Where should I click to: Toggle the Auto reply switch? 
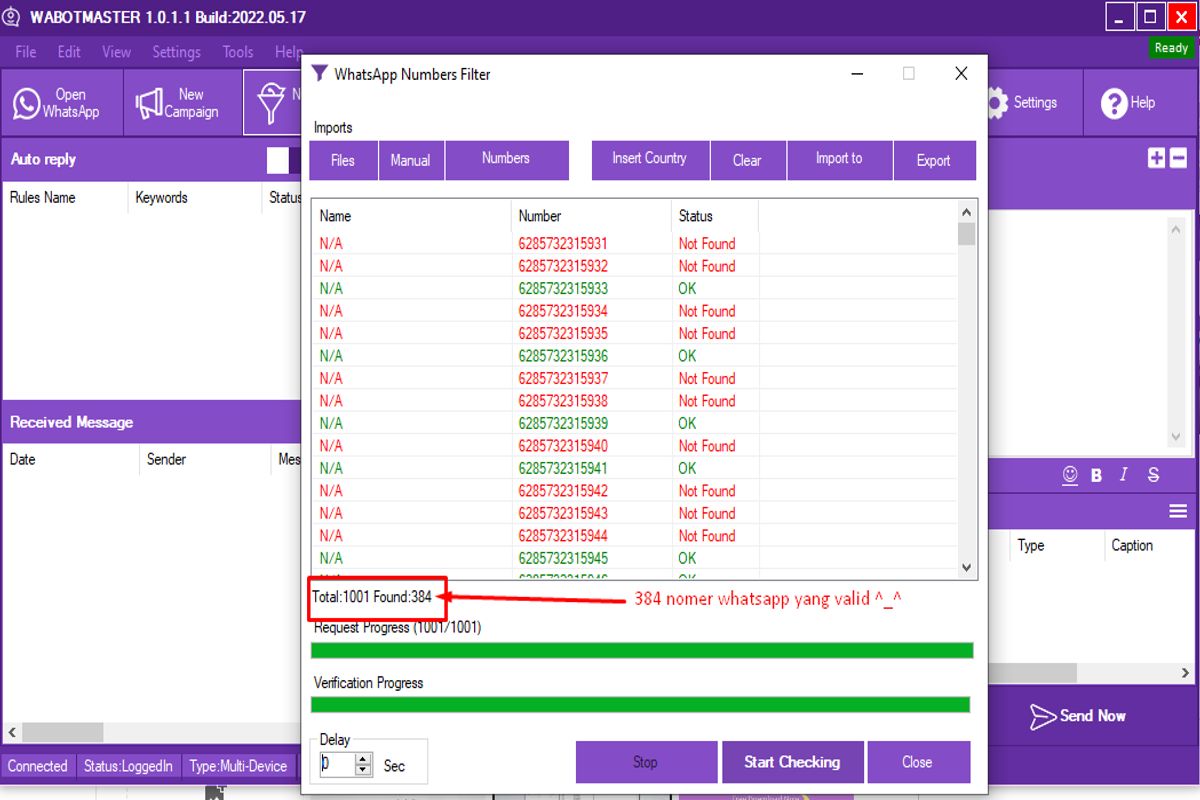[284, 160]
